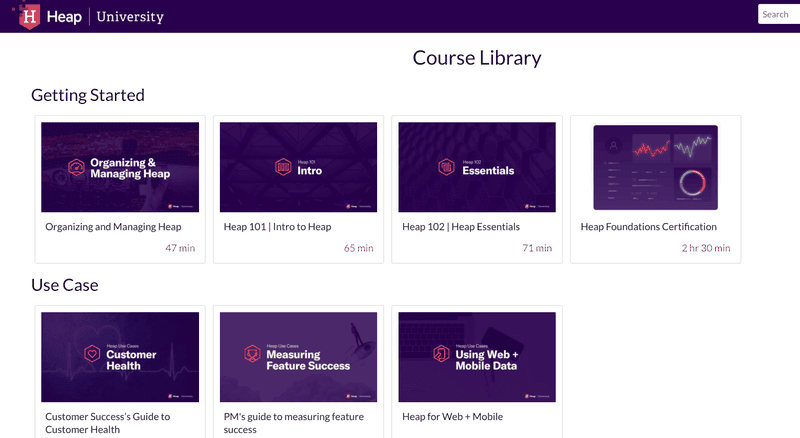Click Customer Success's Guide to Customer Health
This screenshot has height=438, width=800.
108,423
